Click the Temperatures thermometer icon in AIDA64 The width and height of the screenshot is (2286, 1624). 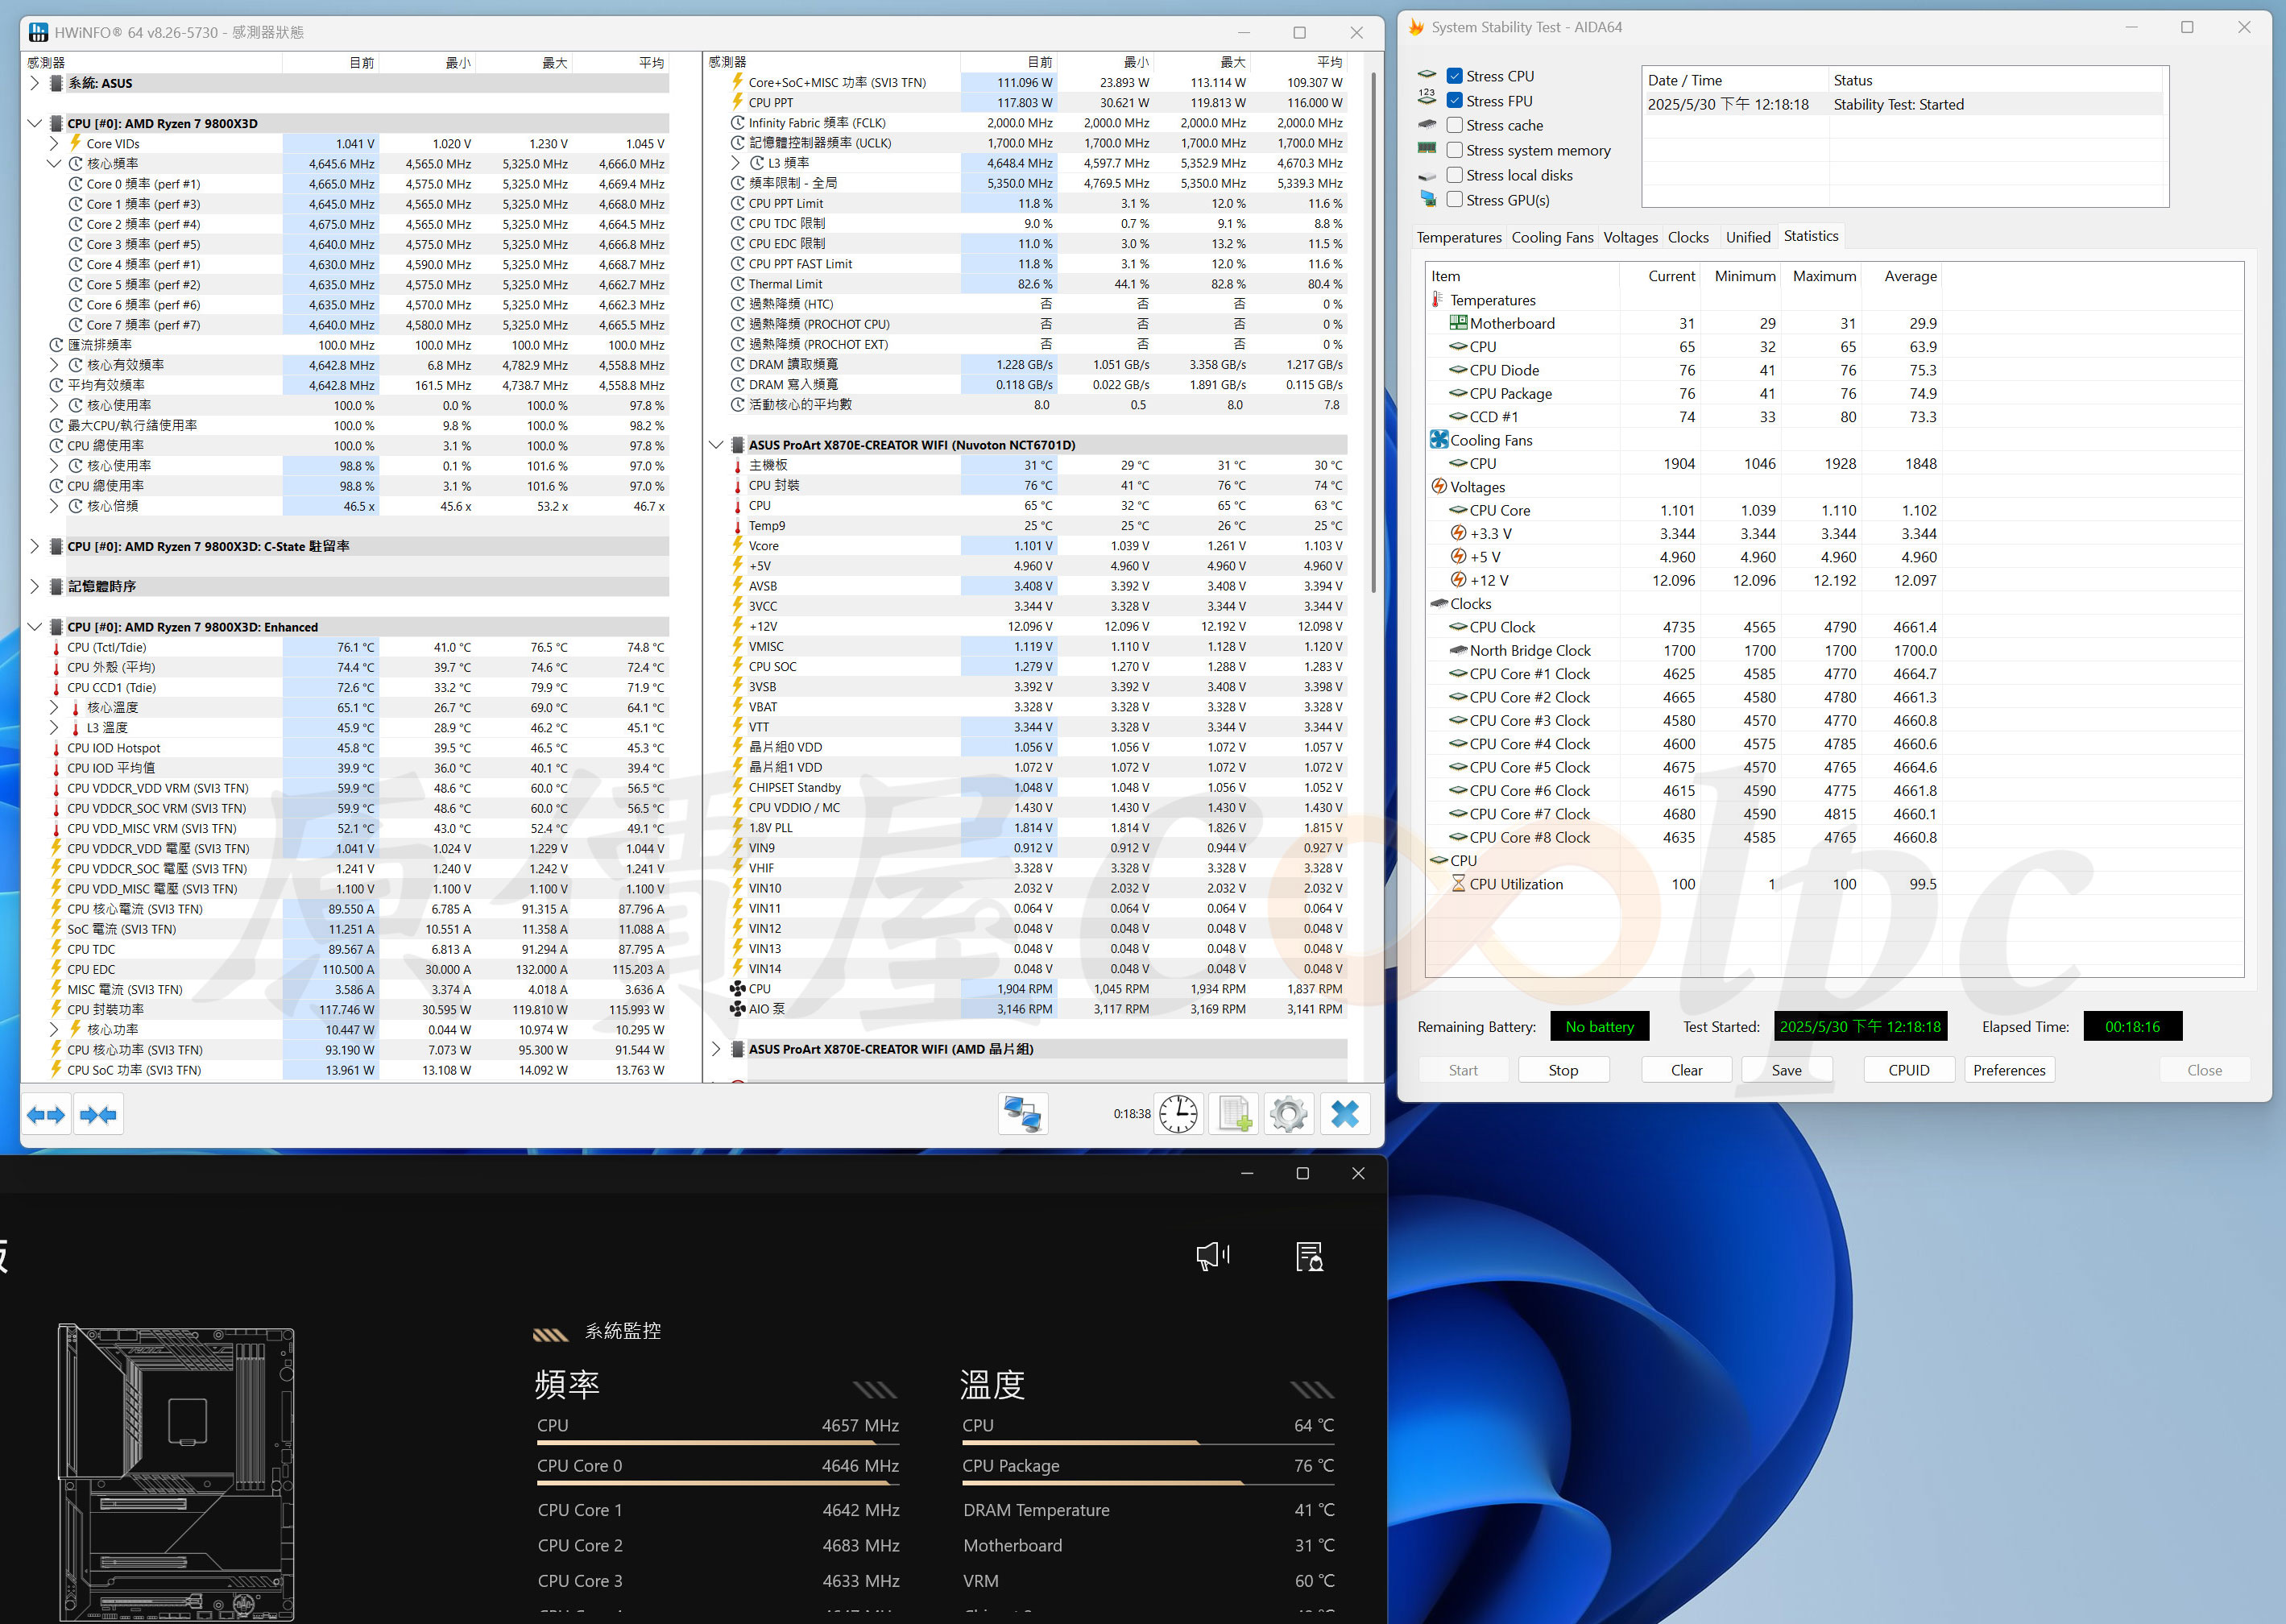tap(1438, 300)
